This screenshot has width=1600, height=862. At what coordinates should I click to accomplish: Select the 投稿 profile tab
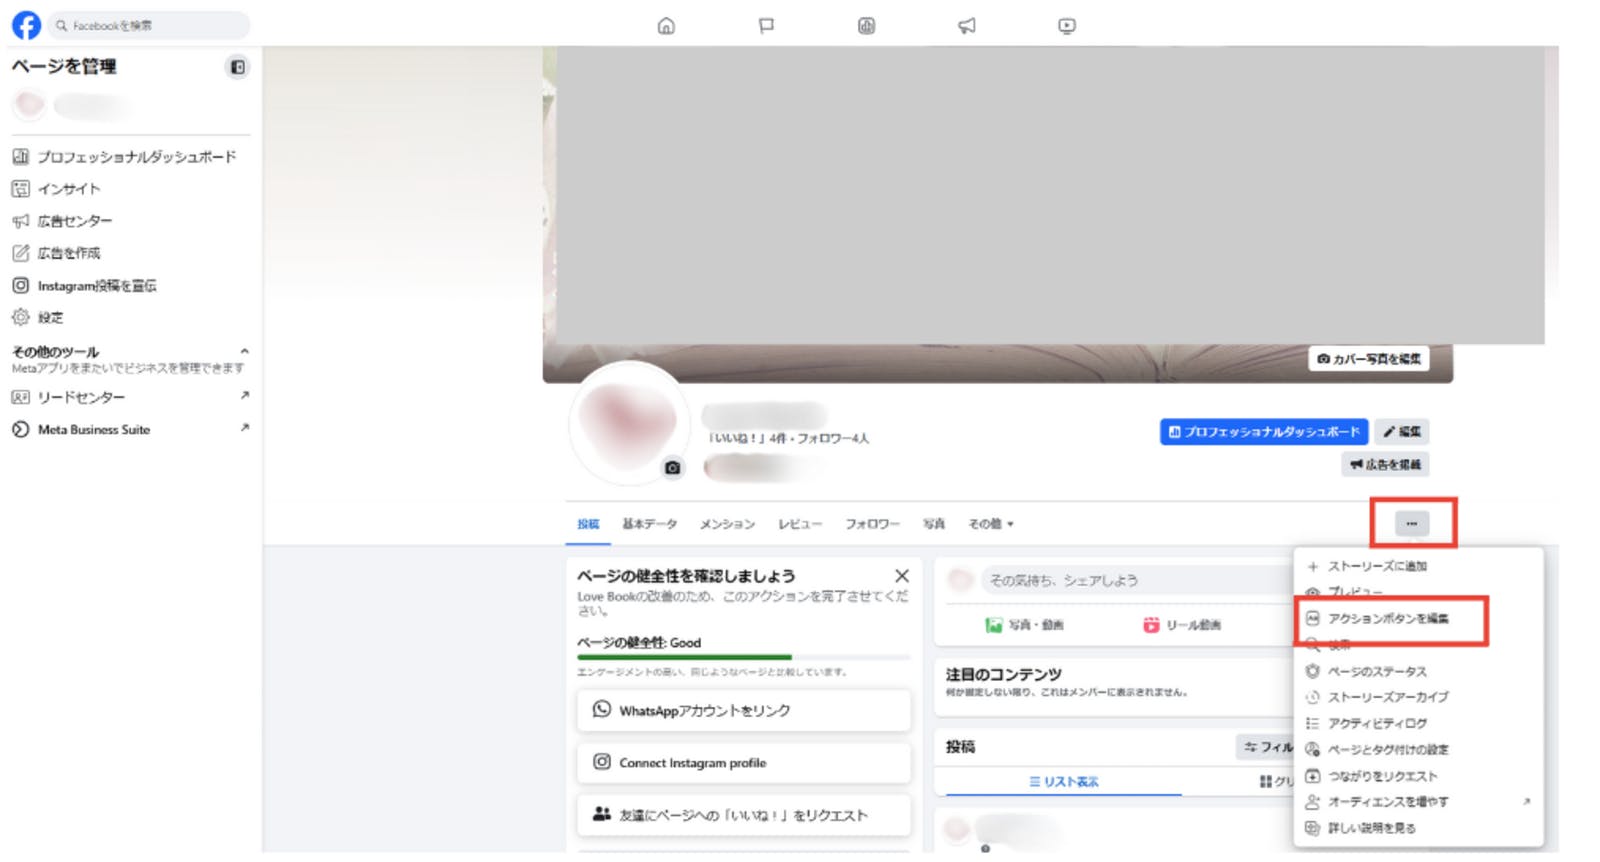588,523
